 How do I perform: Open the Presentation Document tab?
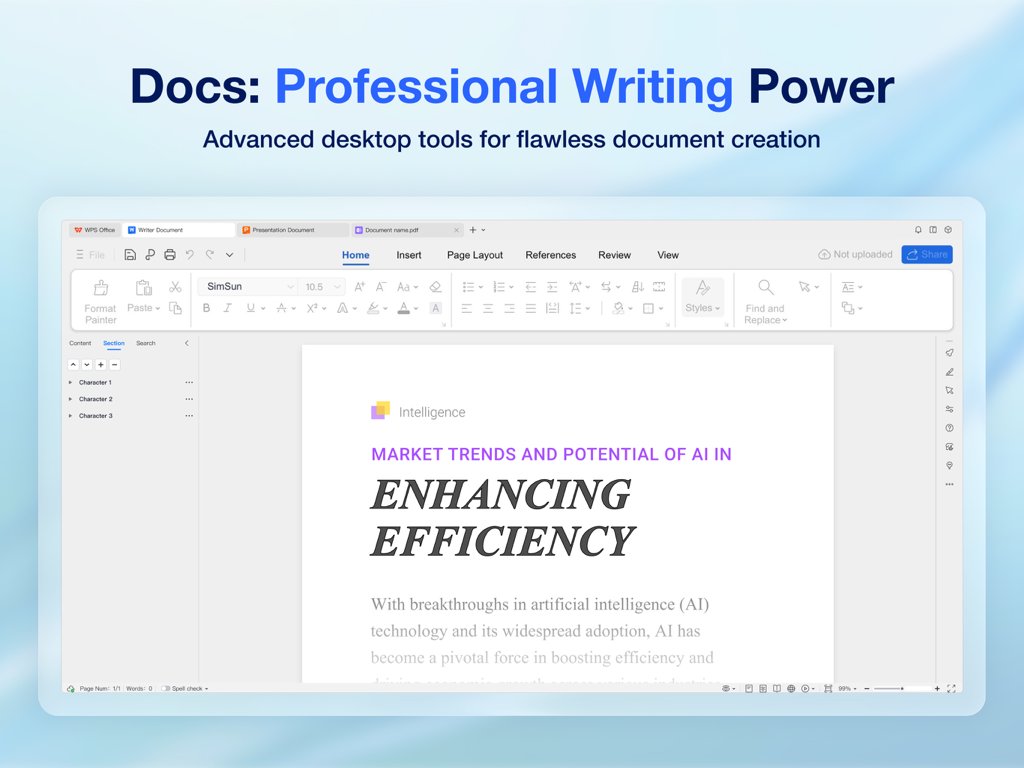(x=292, y=229)
